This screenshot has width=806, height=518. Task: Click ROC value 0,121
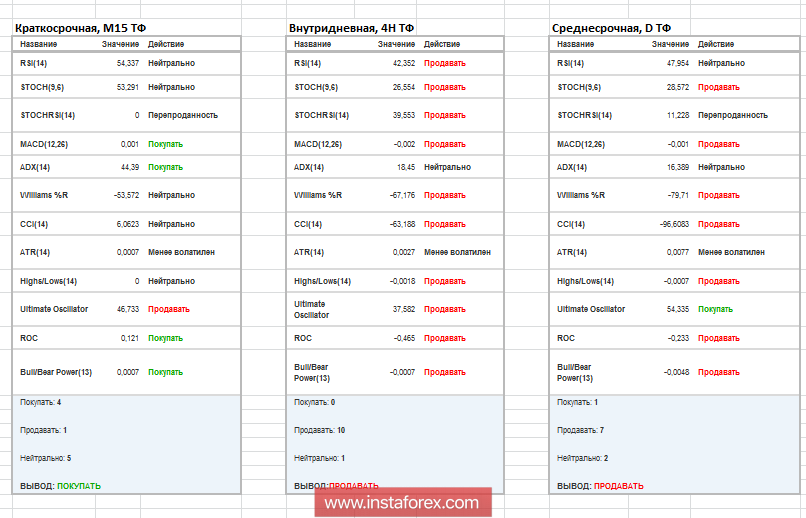[x=130, y=338]
